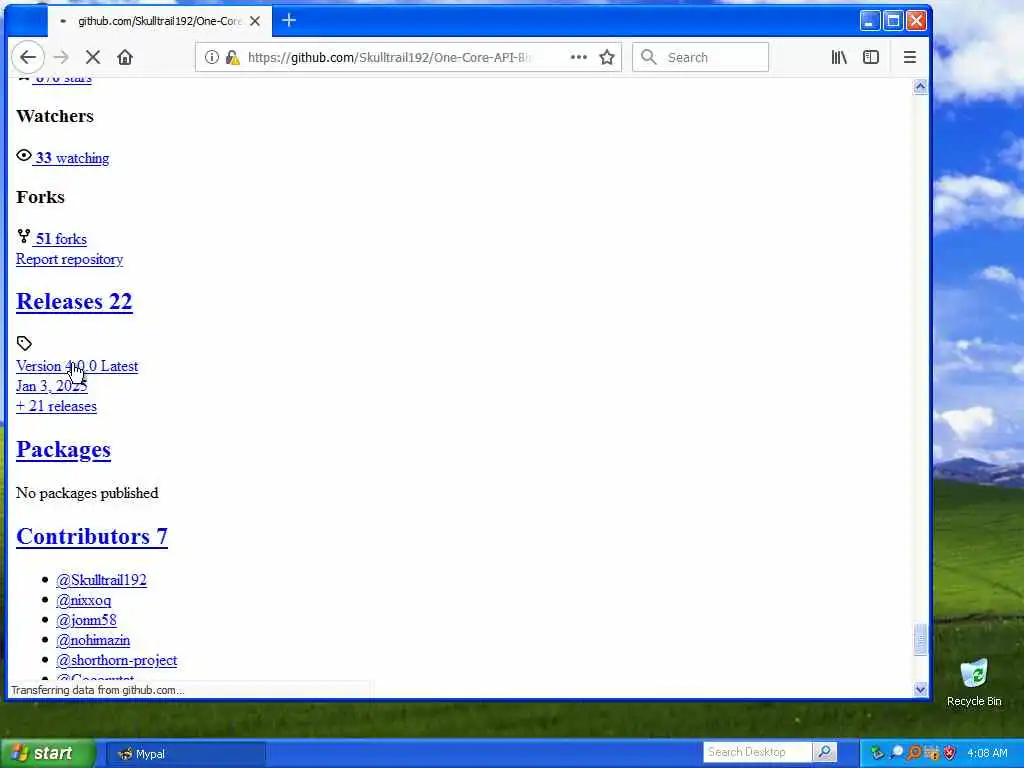Open the Packages heading link
Screen dimensions: 1024x768
pyautogui.click(x=63, y=450)
